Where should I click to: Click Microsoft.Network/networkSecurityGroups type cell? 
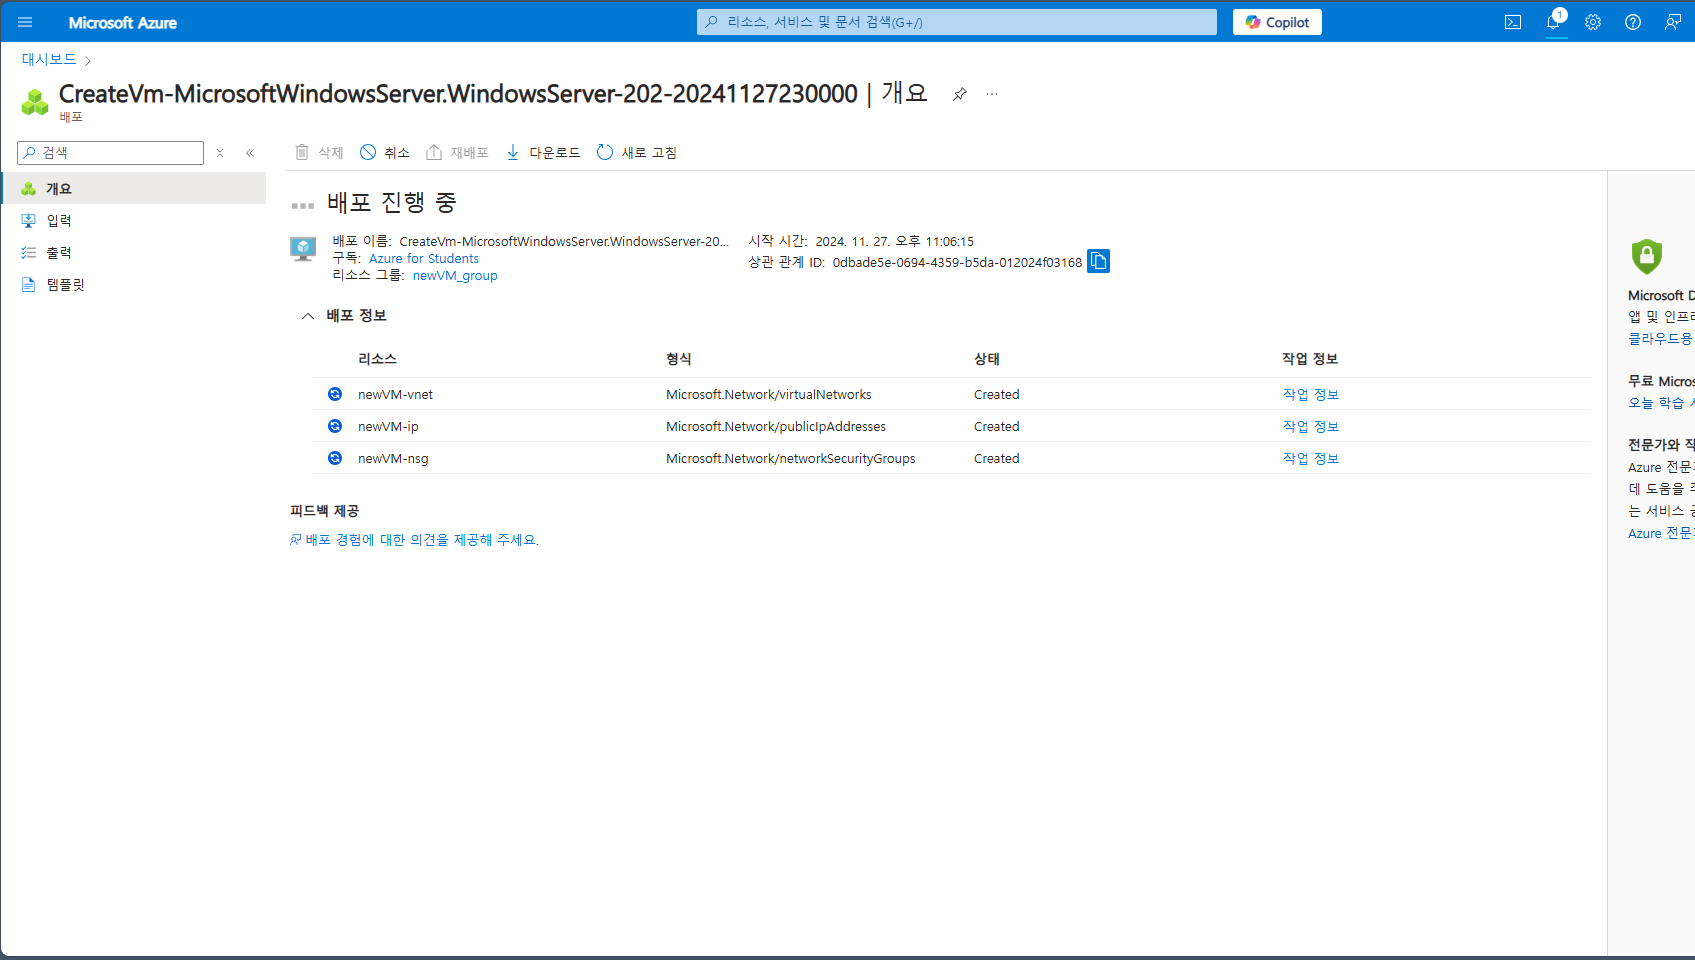tap(790, 458)
